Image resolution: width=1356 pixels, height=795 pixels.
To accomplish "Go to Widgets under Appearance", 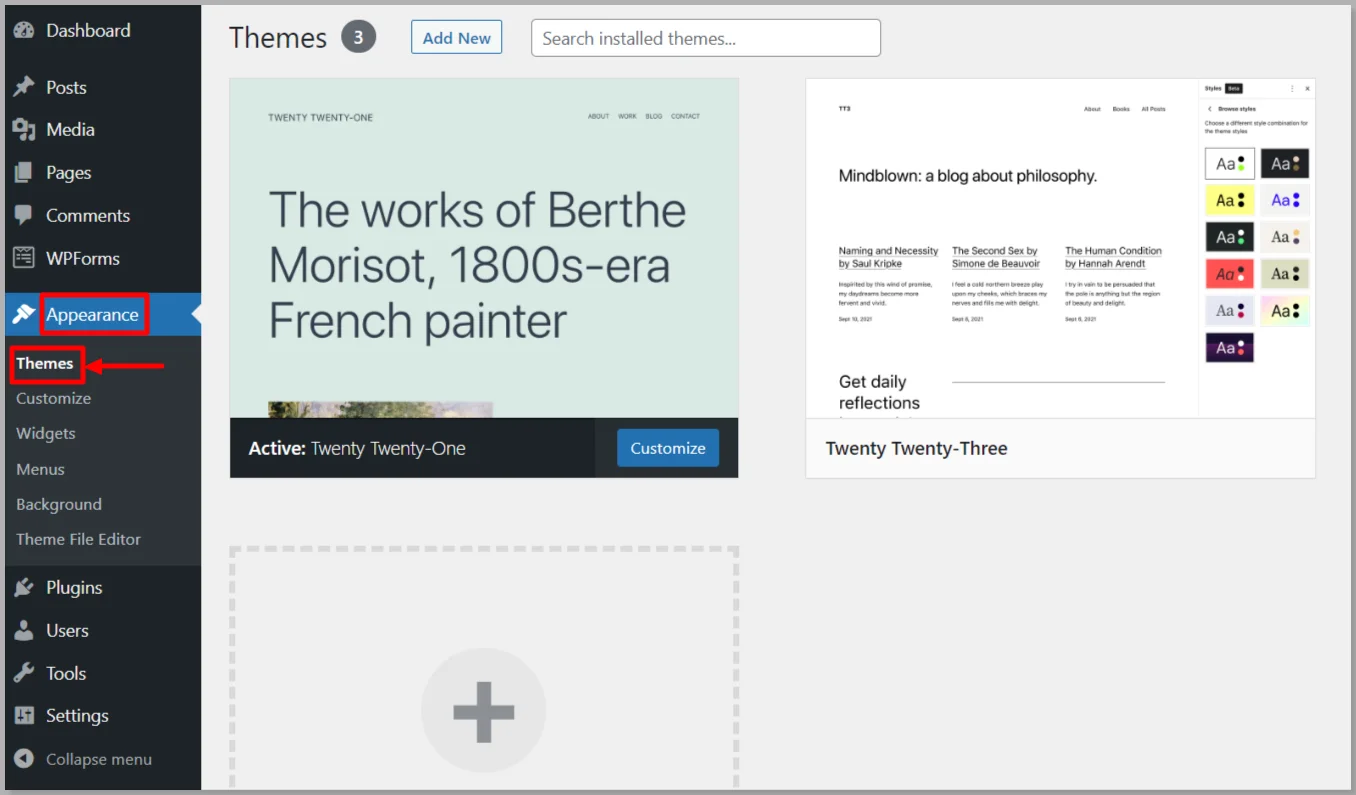I will pos(46,433).
